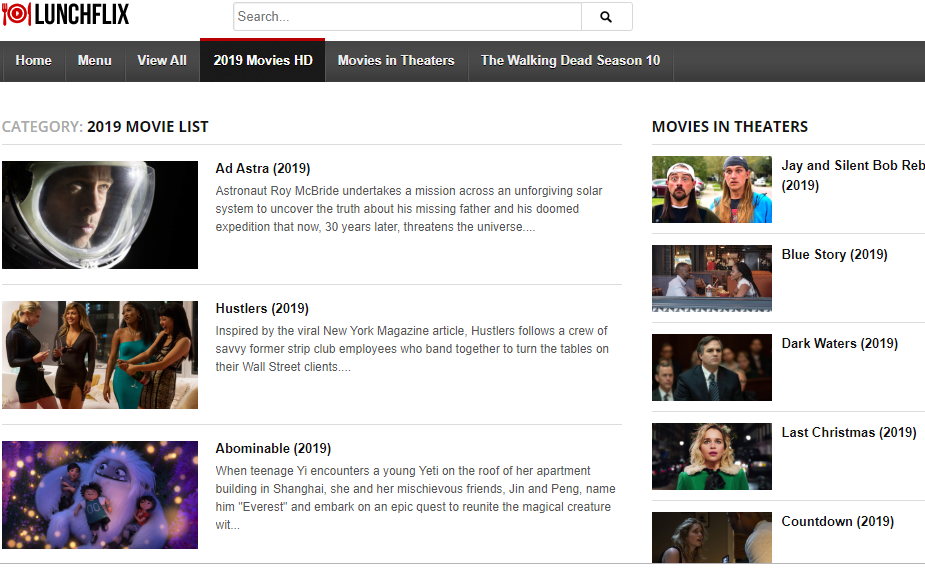The height and width of the screenshot is (568, 925).
Task: Click the Blue Story diner thumbnail
Action: [x=711, y=278]
